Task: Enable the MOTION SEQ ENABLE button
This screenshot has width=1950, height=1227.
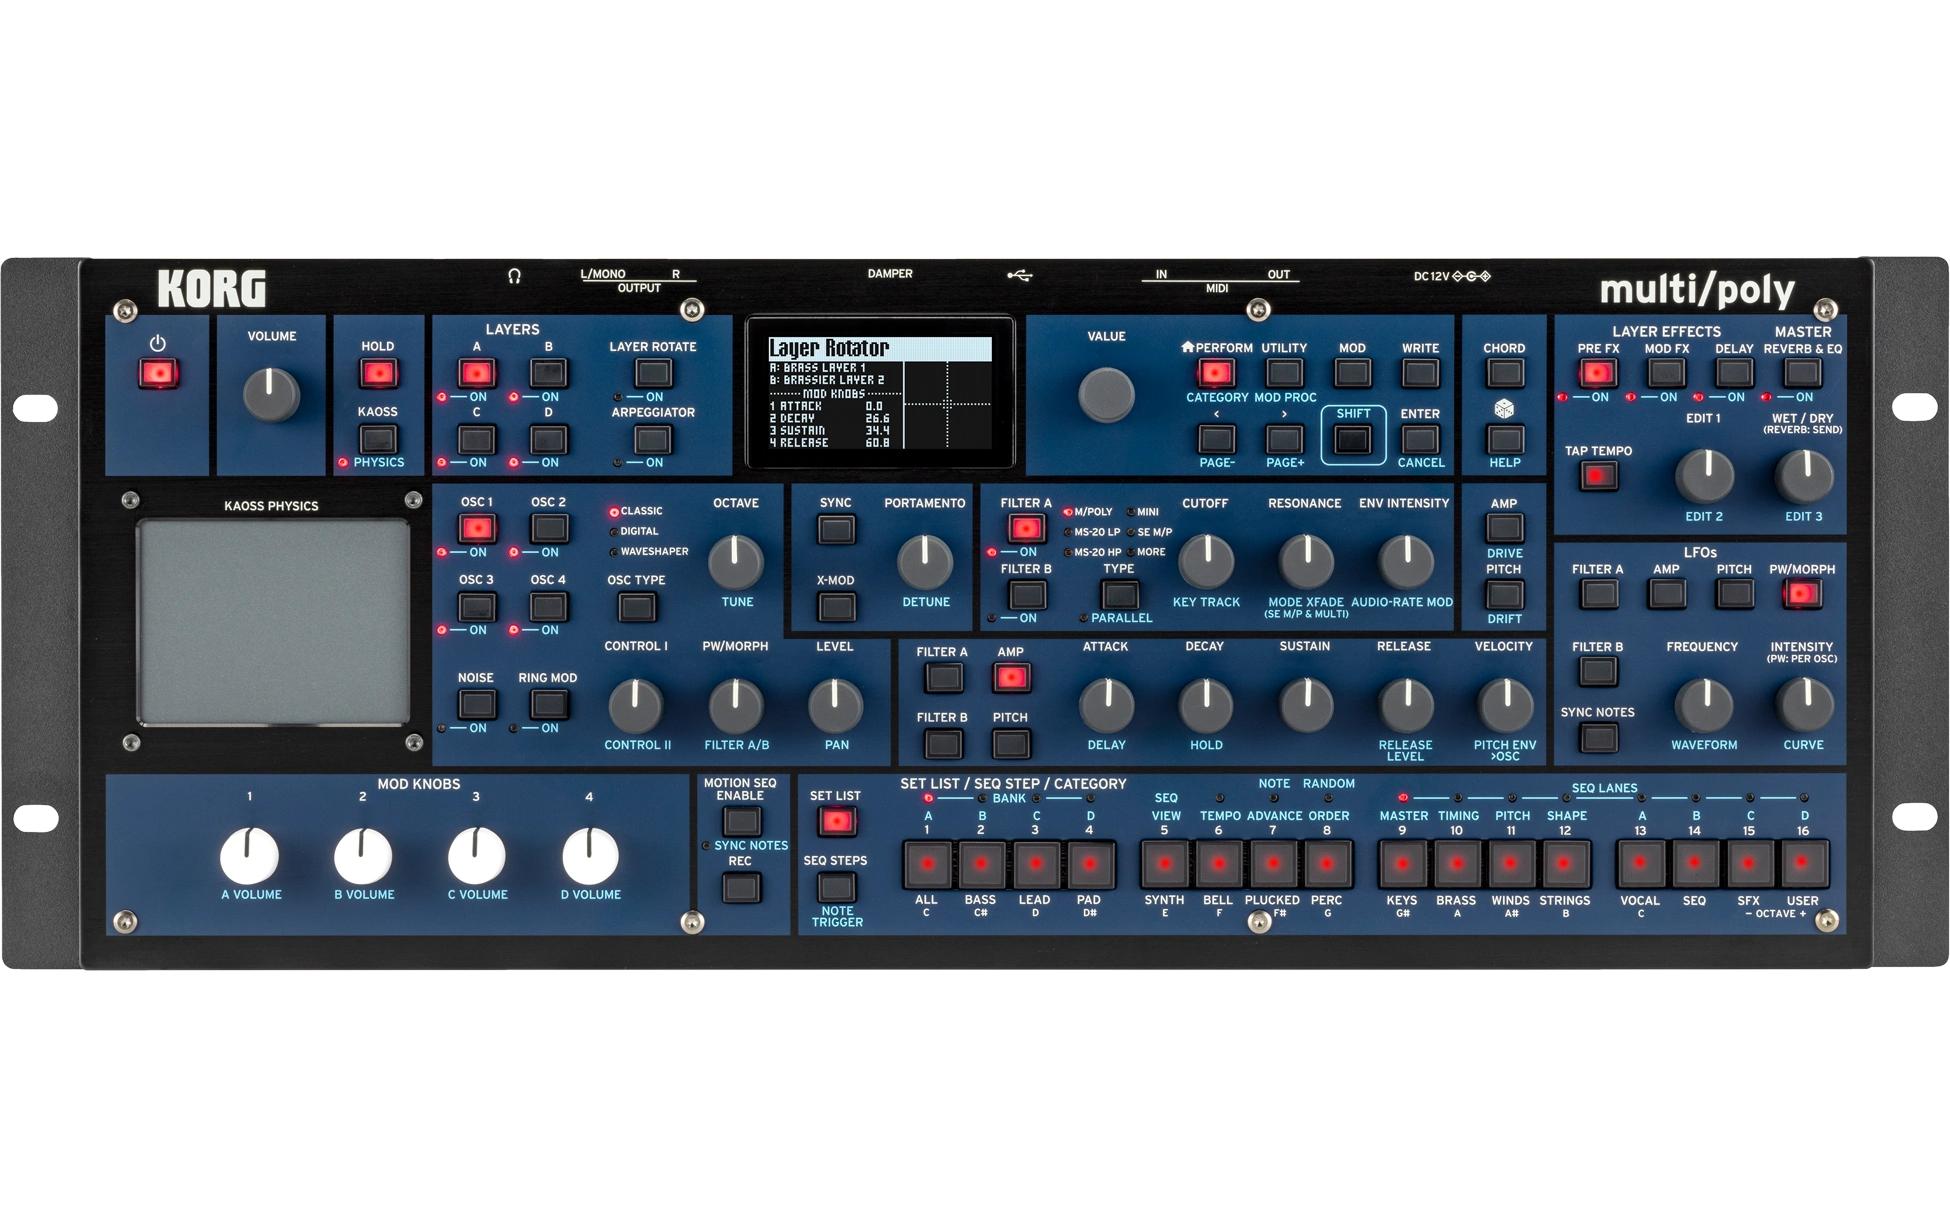Action: click(x=741, y=822)
